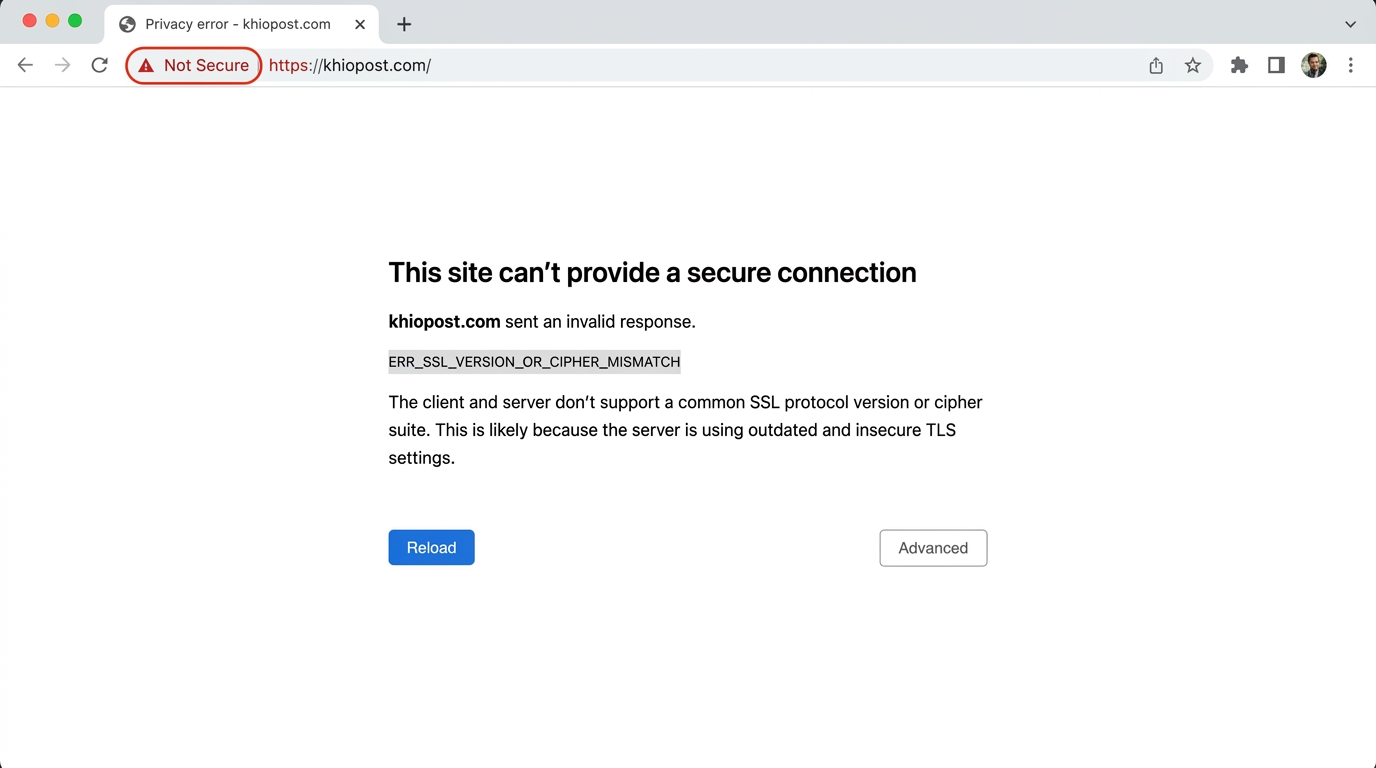1376x768 pixels.
Task: Click the globe favicon on the tab
Action: pyautogui.click(x=126, y=24)
